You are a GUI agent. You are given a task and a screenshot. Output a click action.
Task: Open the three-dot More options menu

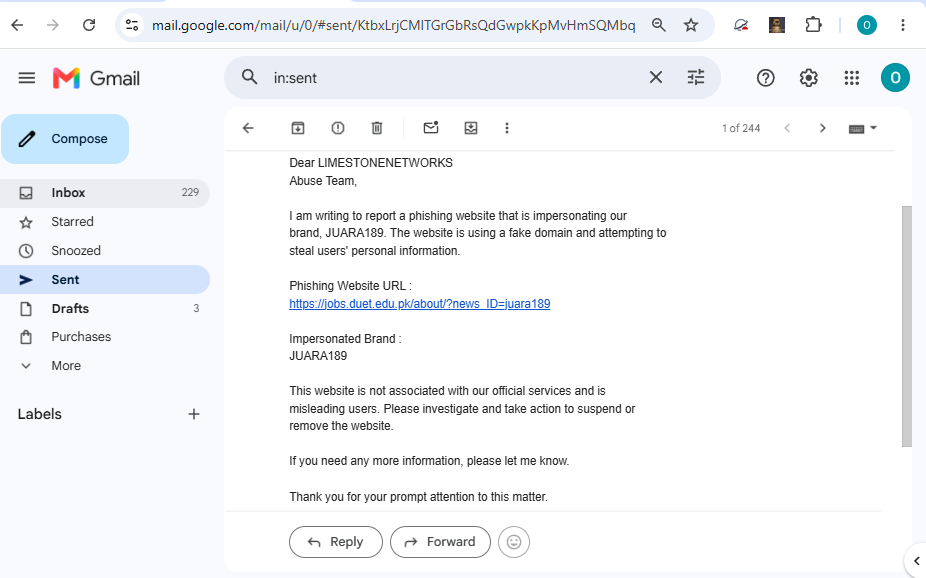coord(507,128)
